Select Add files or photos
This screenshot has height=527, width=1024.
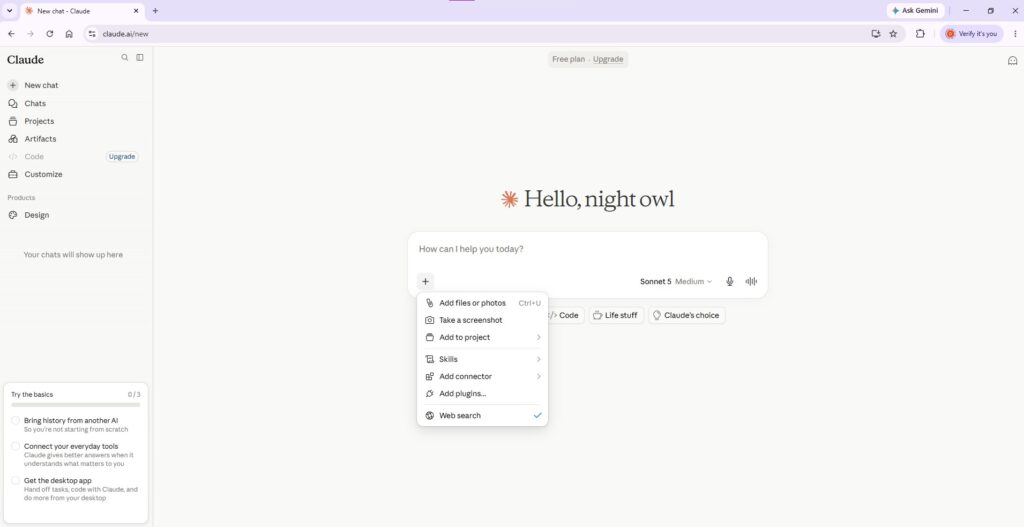coord(483,303)
